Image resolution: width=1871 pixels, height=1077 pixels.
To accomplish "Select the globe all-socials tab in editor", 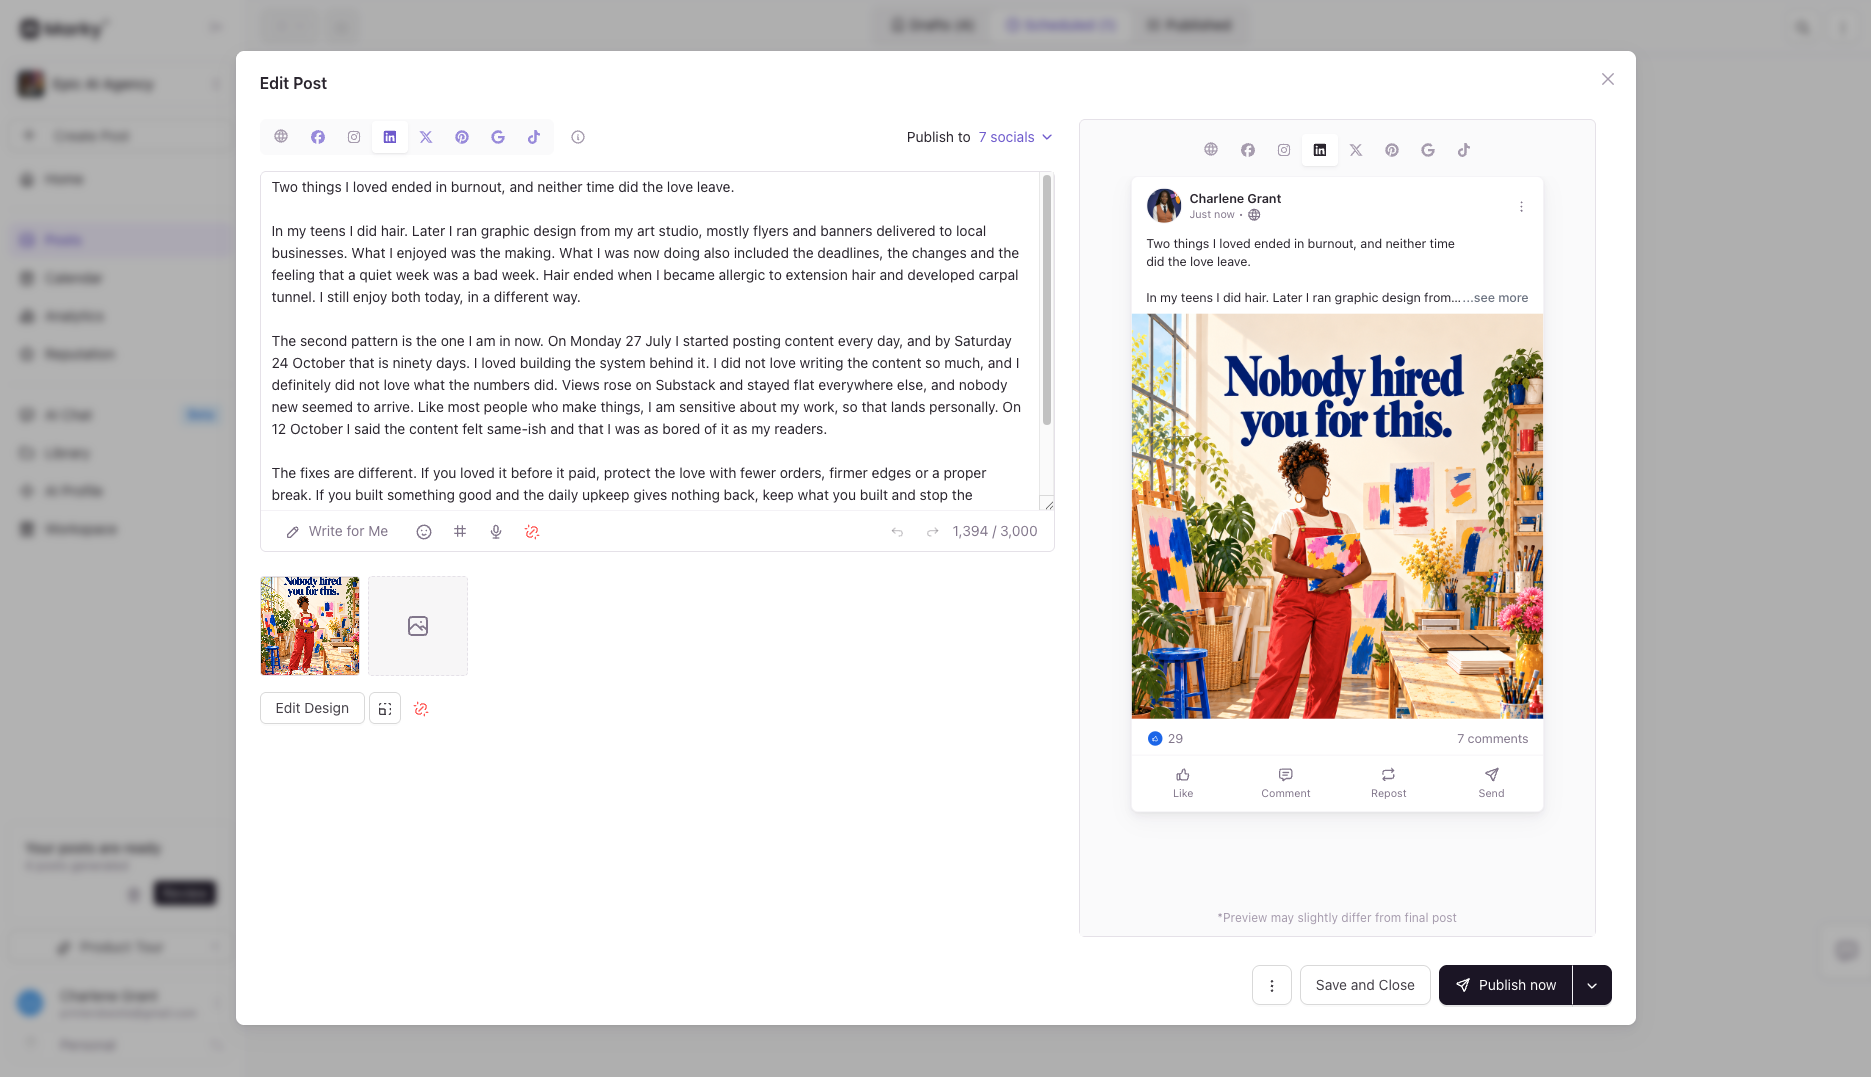I will point(281,137).
